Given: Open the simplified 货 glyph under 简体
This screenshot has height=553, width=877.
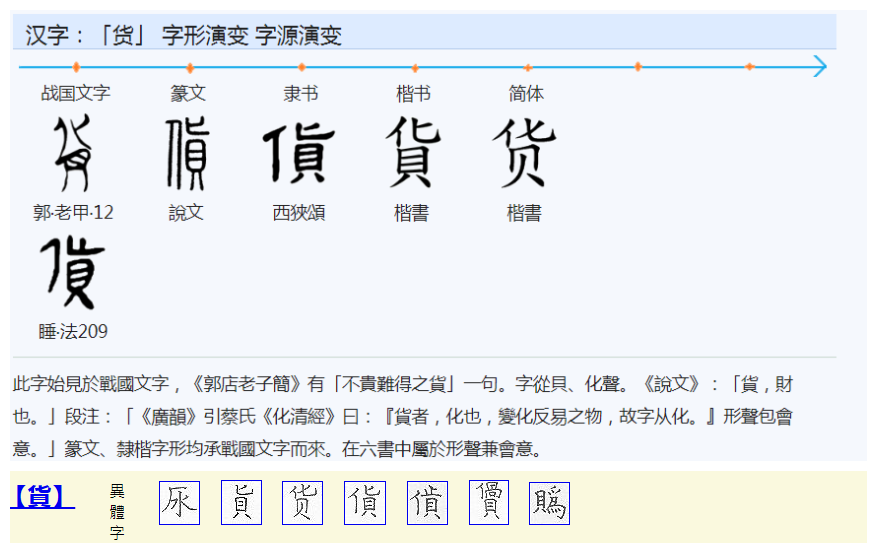Looking at the screenshot, I should [x=524, y=152].
